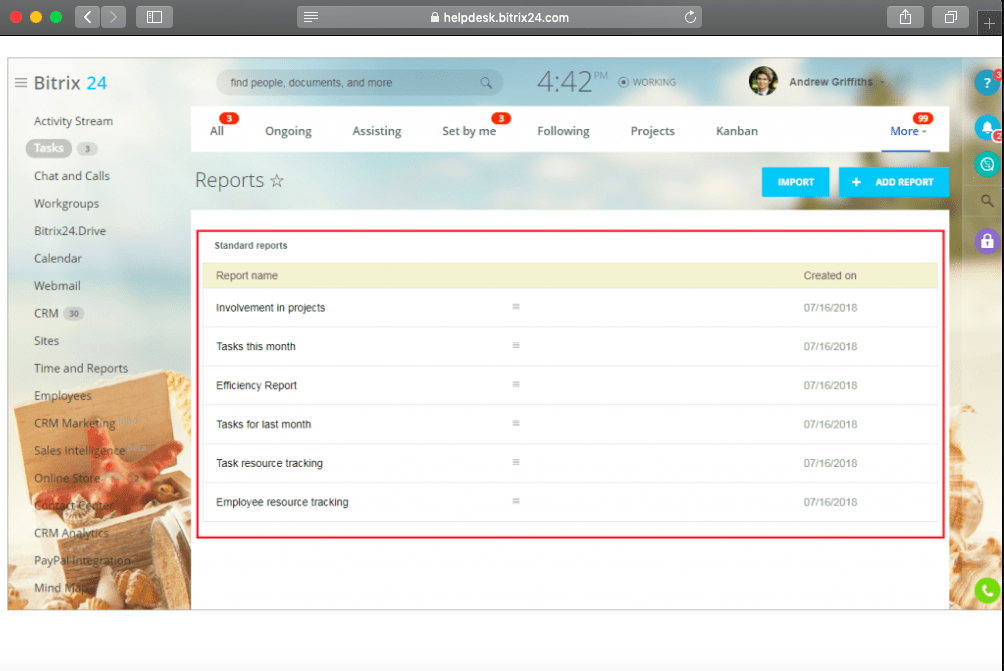
Task: Open the help question mark icon
Action: 987,83
